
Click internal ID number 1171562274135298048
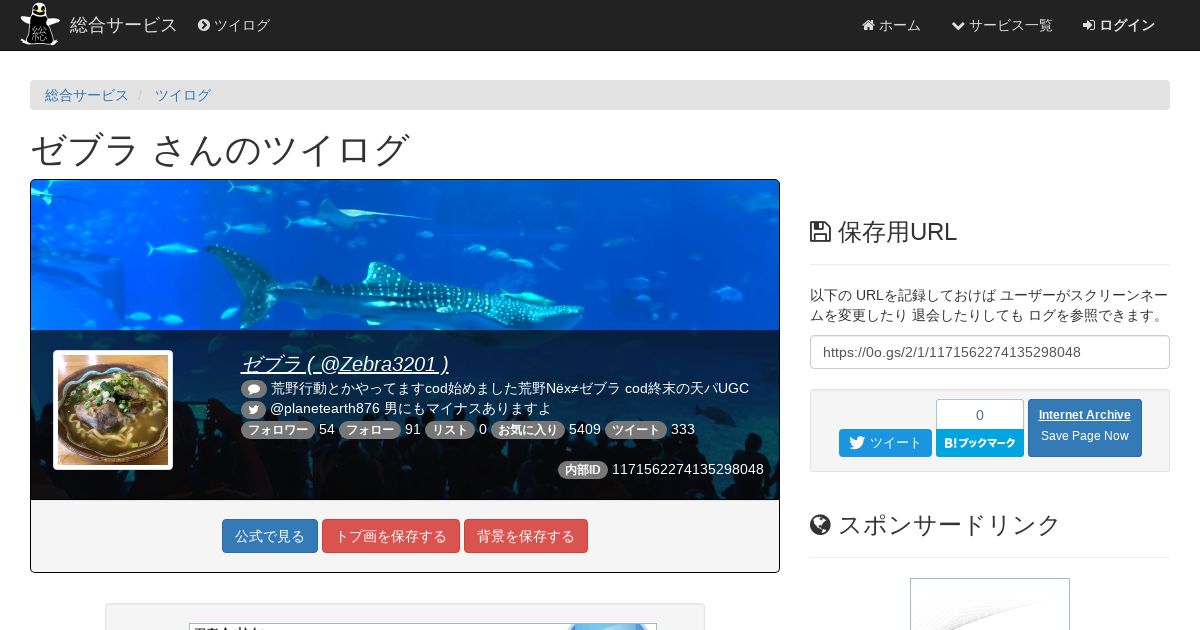pos(688,469)
